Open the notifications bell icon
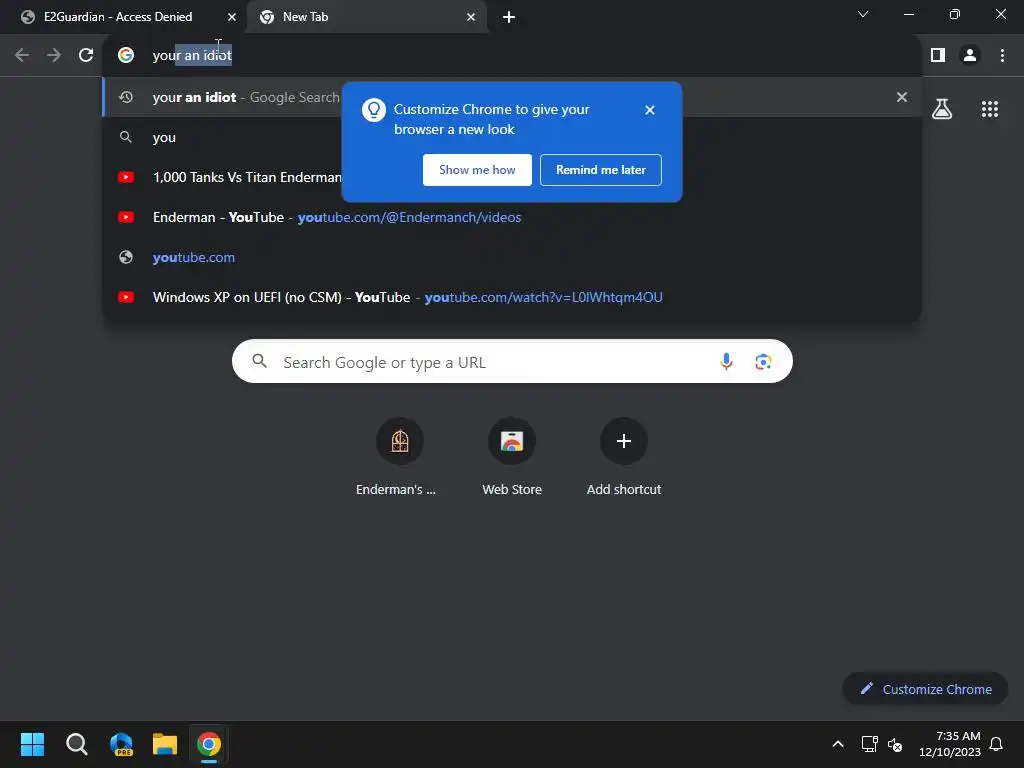This screenshot has height=768, width=1024. point(997,744)
